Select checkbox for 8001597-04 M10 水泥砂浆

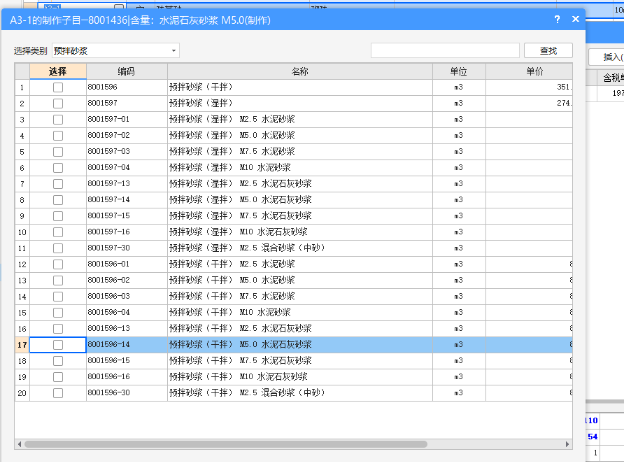tap(58, 168)
